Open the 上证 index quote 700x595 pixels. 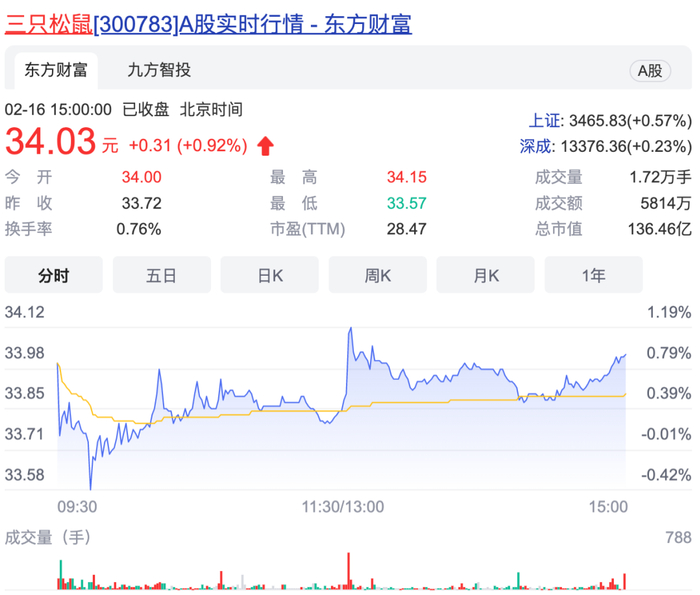tap(610, 121)
